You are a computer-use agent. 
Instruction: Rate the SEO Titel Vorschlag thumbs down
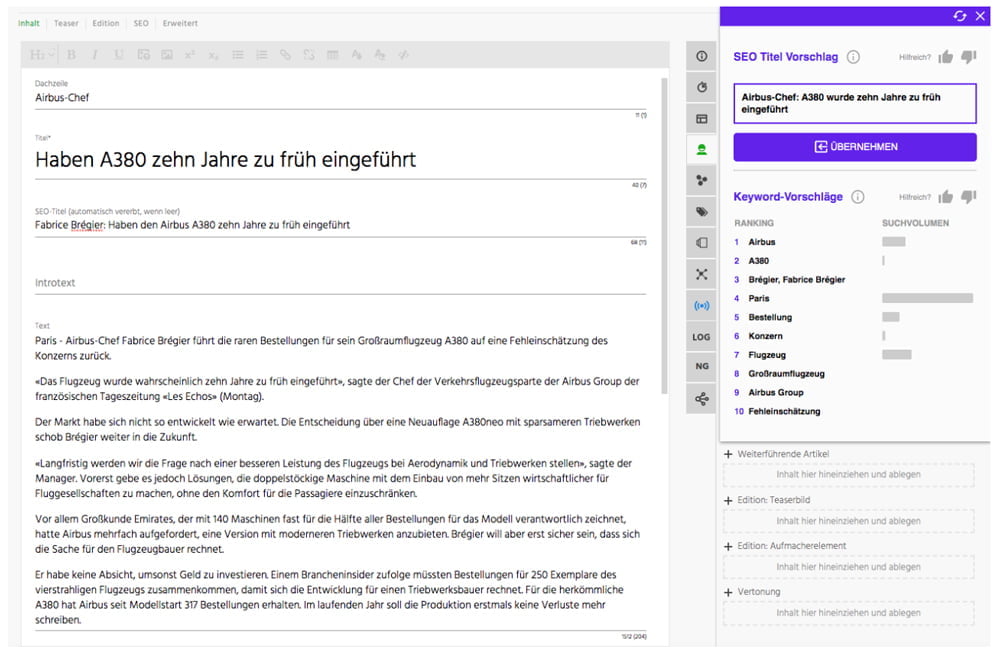coord(968,57)
